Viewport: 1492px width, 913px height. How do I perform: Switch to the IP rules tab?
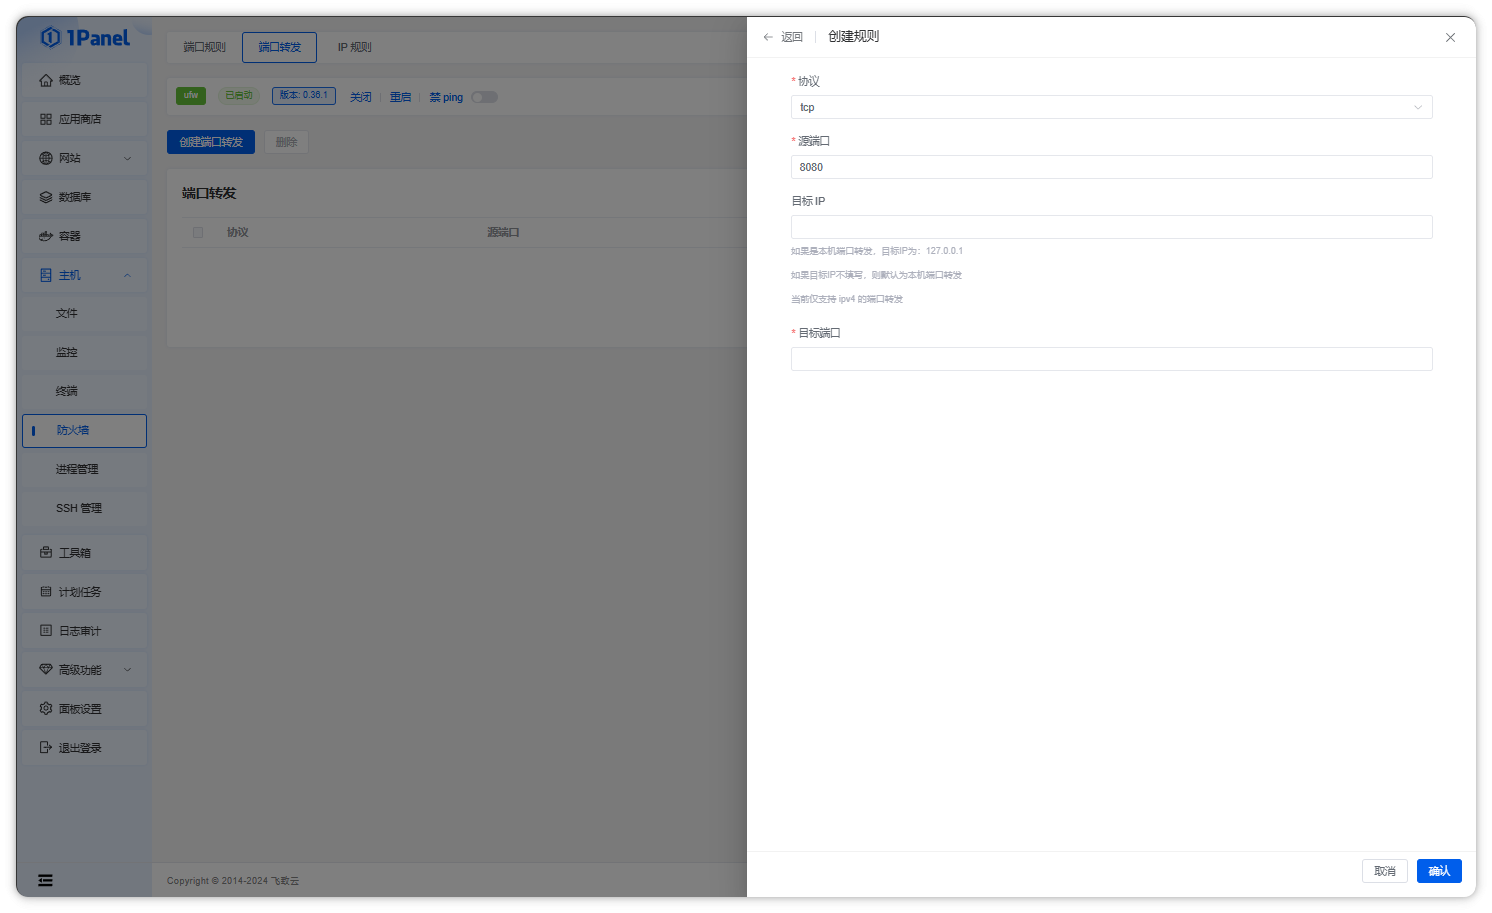(354, 47)
